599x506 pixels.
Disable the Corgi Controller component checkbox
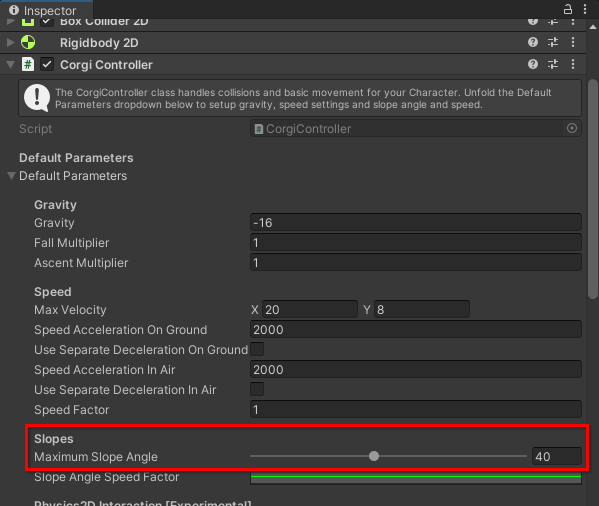point(47,64)
